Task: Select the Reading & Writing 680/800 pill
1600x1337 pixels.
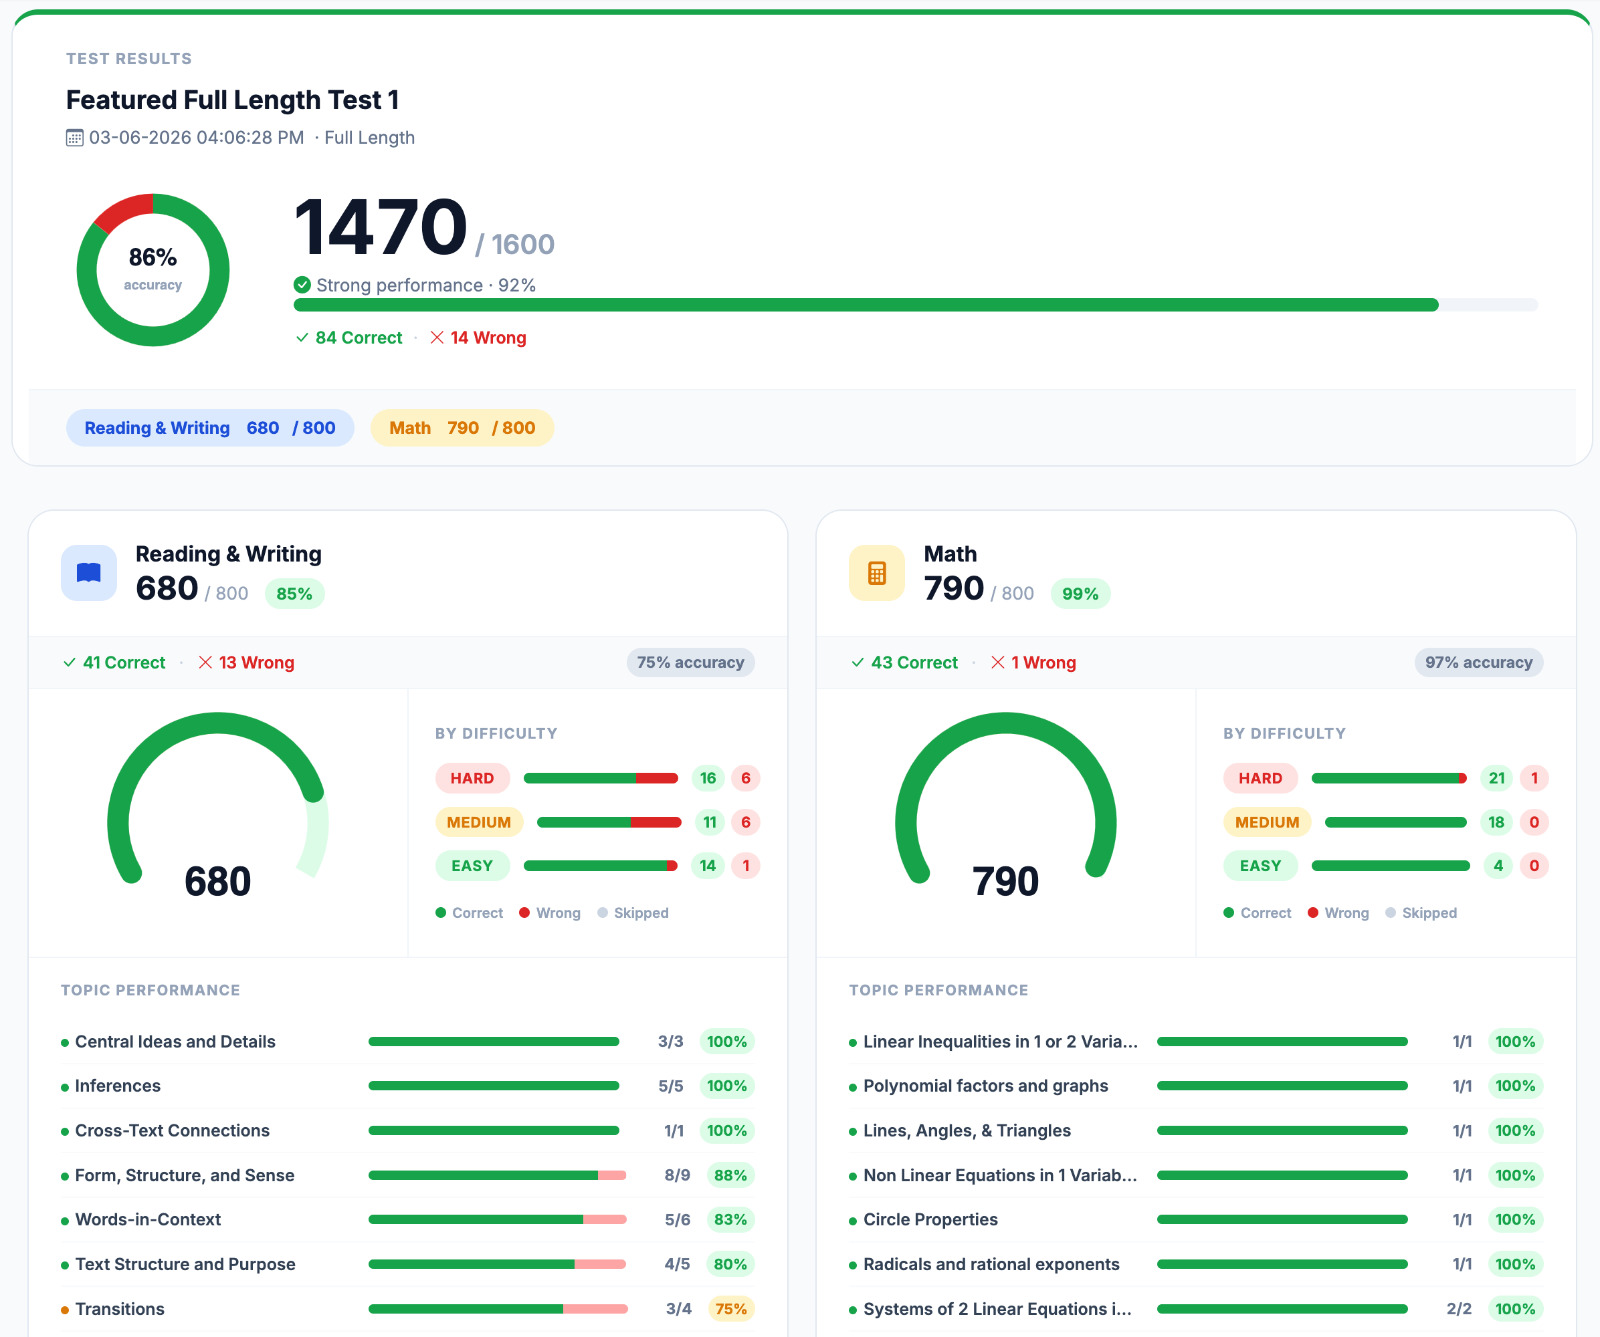Action: tap(210, 428)
